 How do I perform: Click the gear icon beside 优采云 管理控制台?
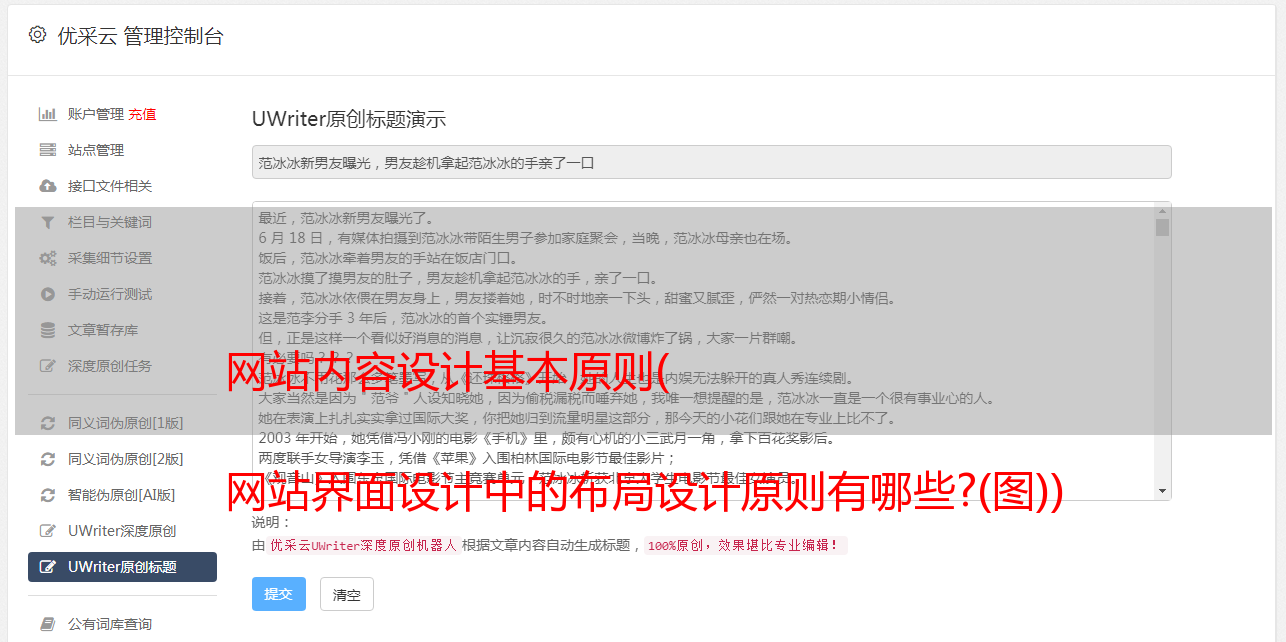pos(37,35)
